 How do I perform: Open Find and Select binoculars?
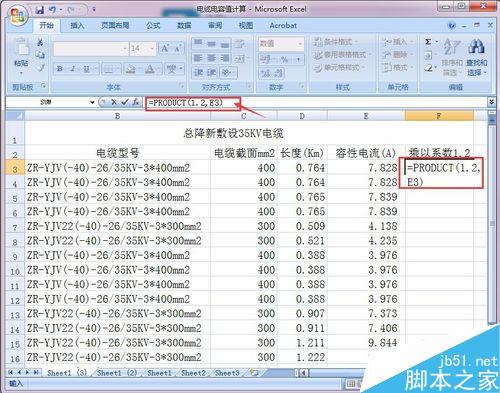tap(476, 57)
